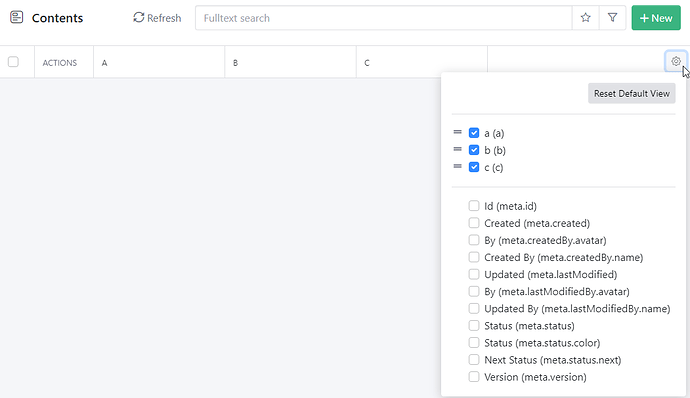Check Status (meta.status.color) option
The height and width of the screenshot is (398, 690).
pos(474,343)
